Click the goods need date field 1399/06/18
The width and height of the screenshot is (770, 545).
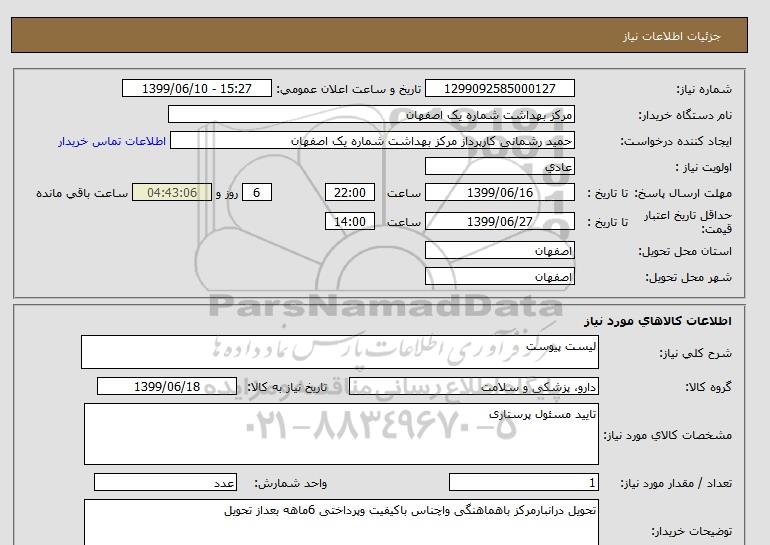(x=167, y=386)
